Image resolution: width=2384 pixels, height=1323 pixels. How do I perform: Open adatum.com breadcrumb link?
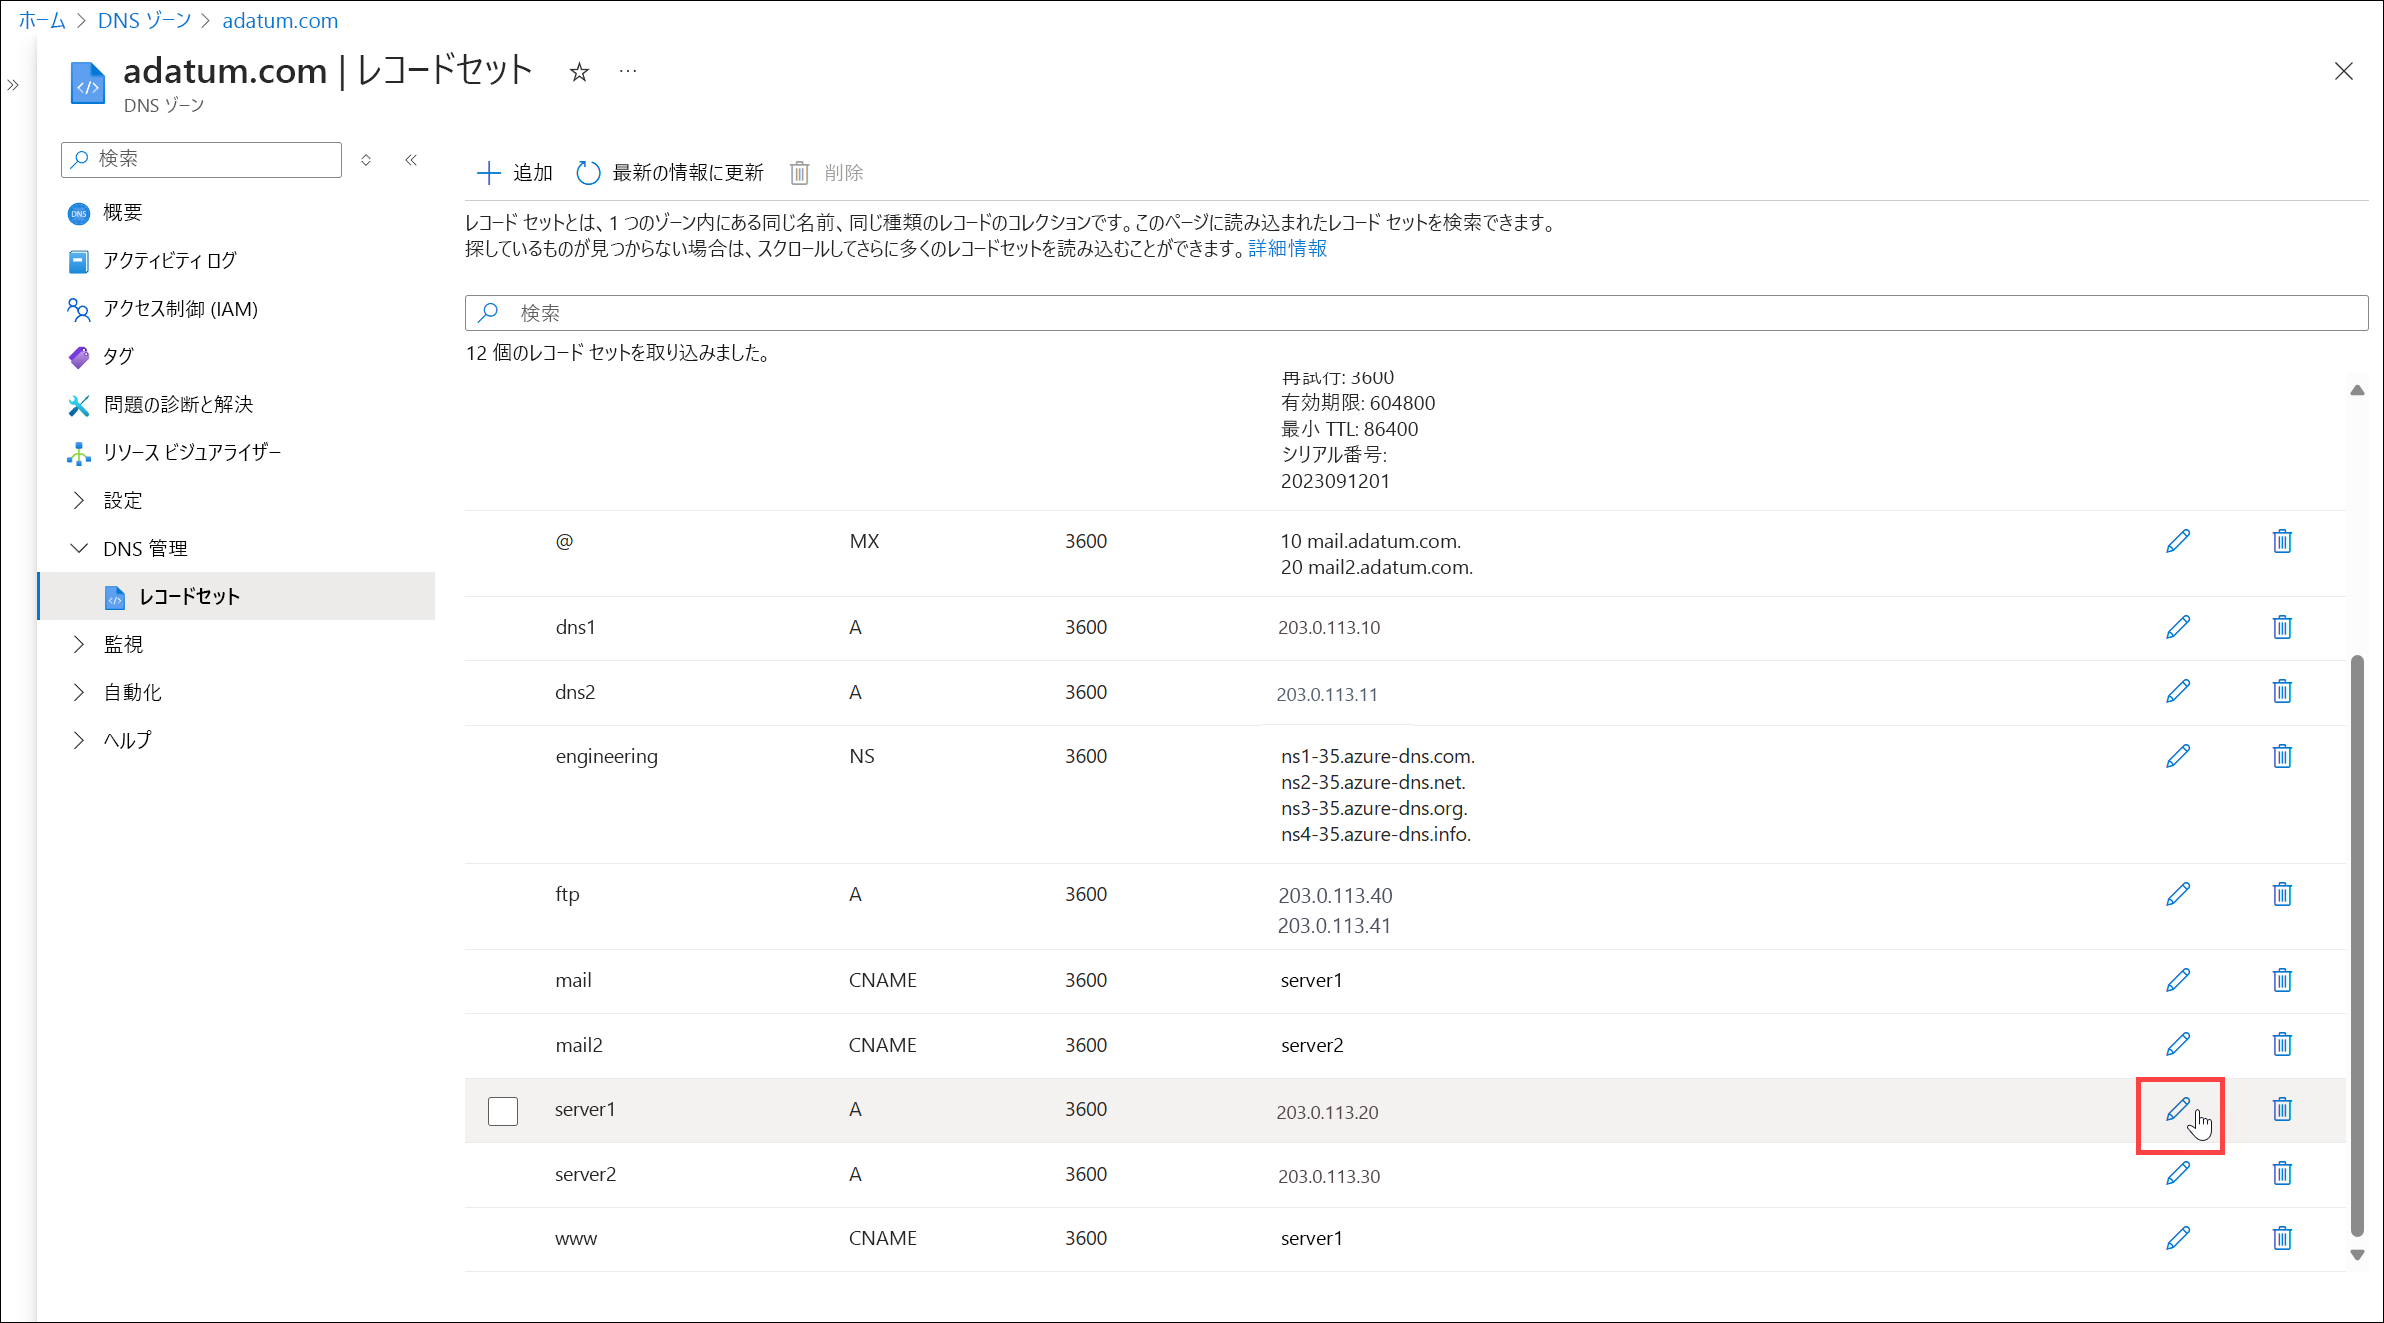[280, 20]
